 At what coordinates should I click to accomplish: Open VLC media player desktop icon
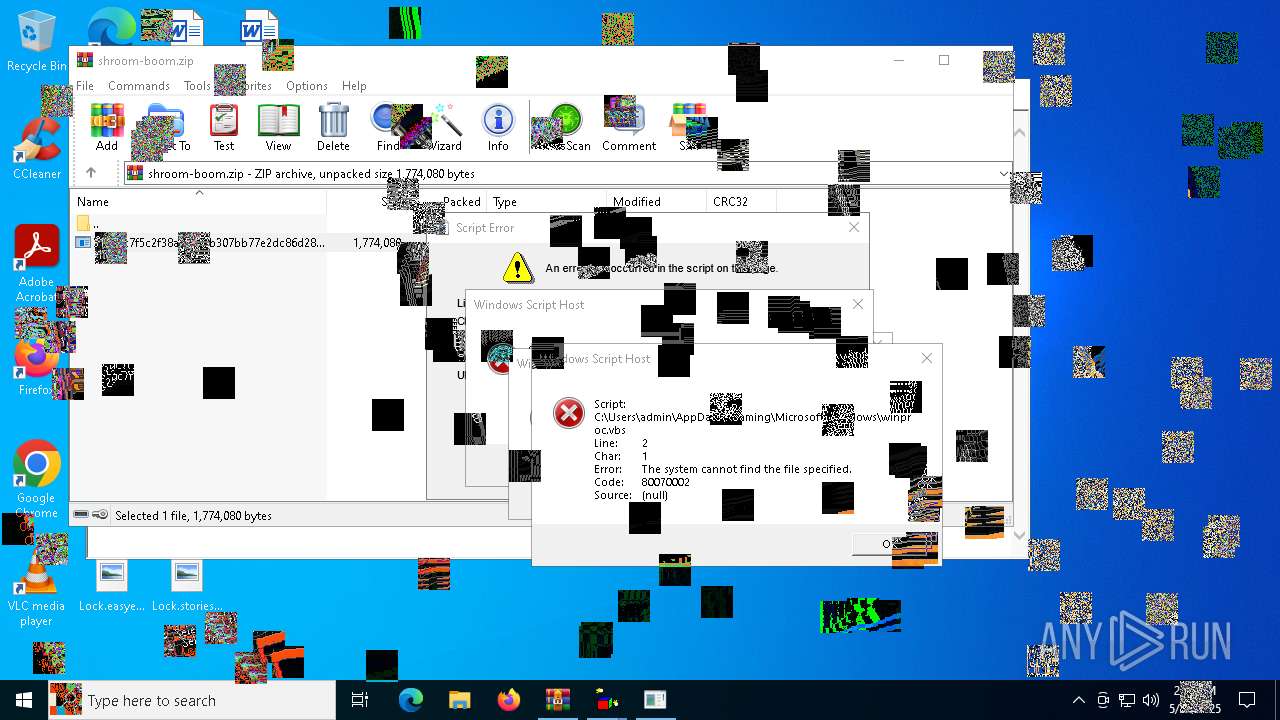tap(37, 590)
